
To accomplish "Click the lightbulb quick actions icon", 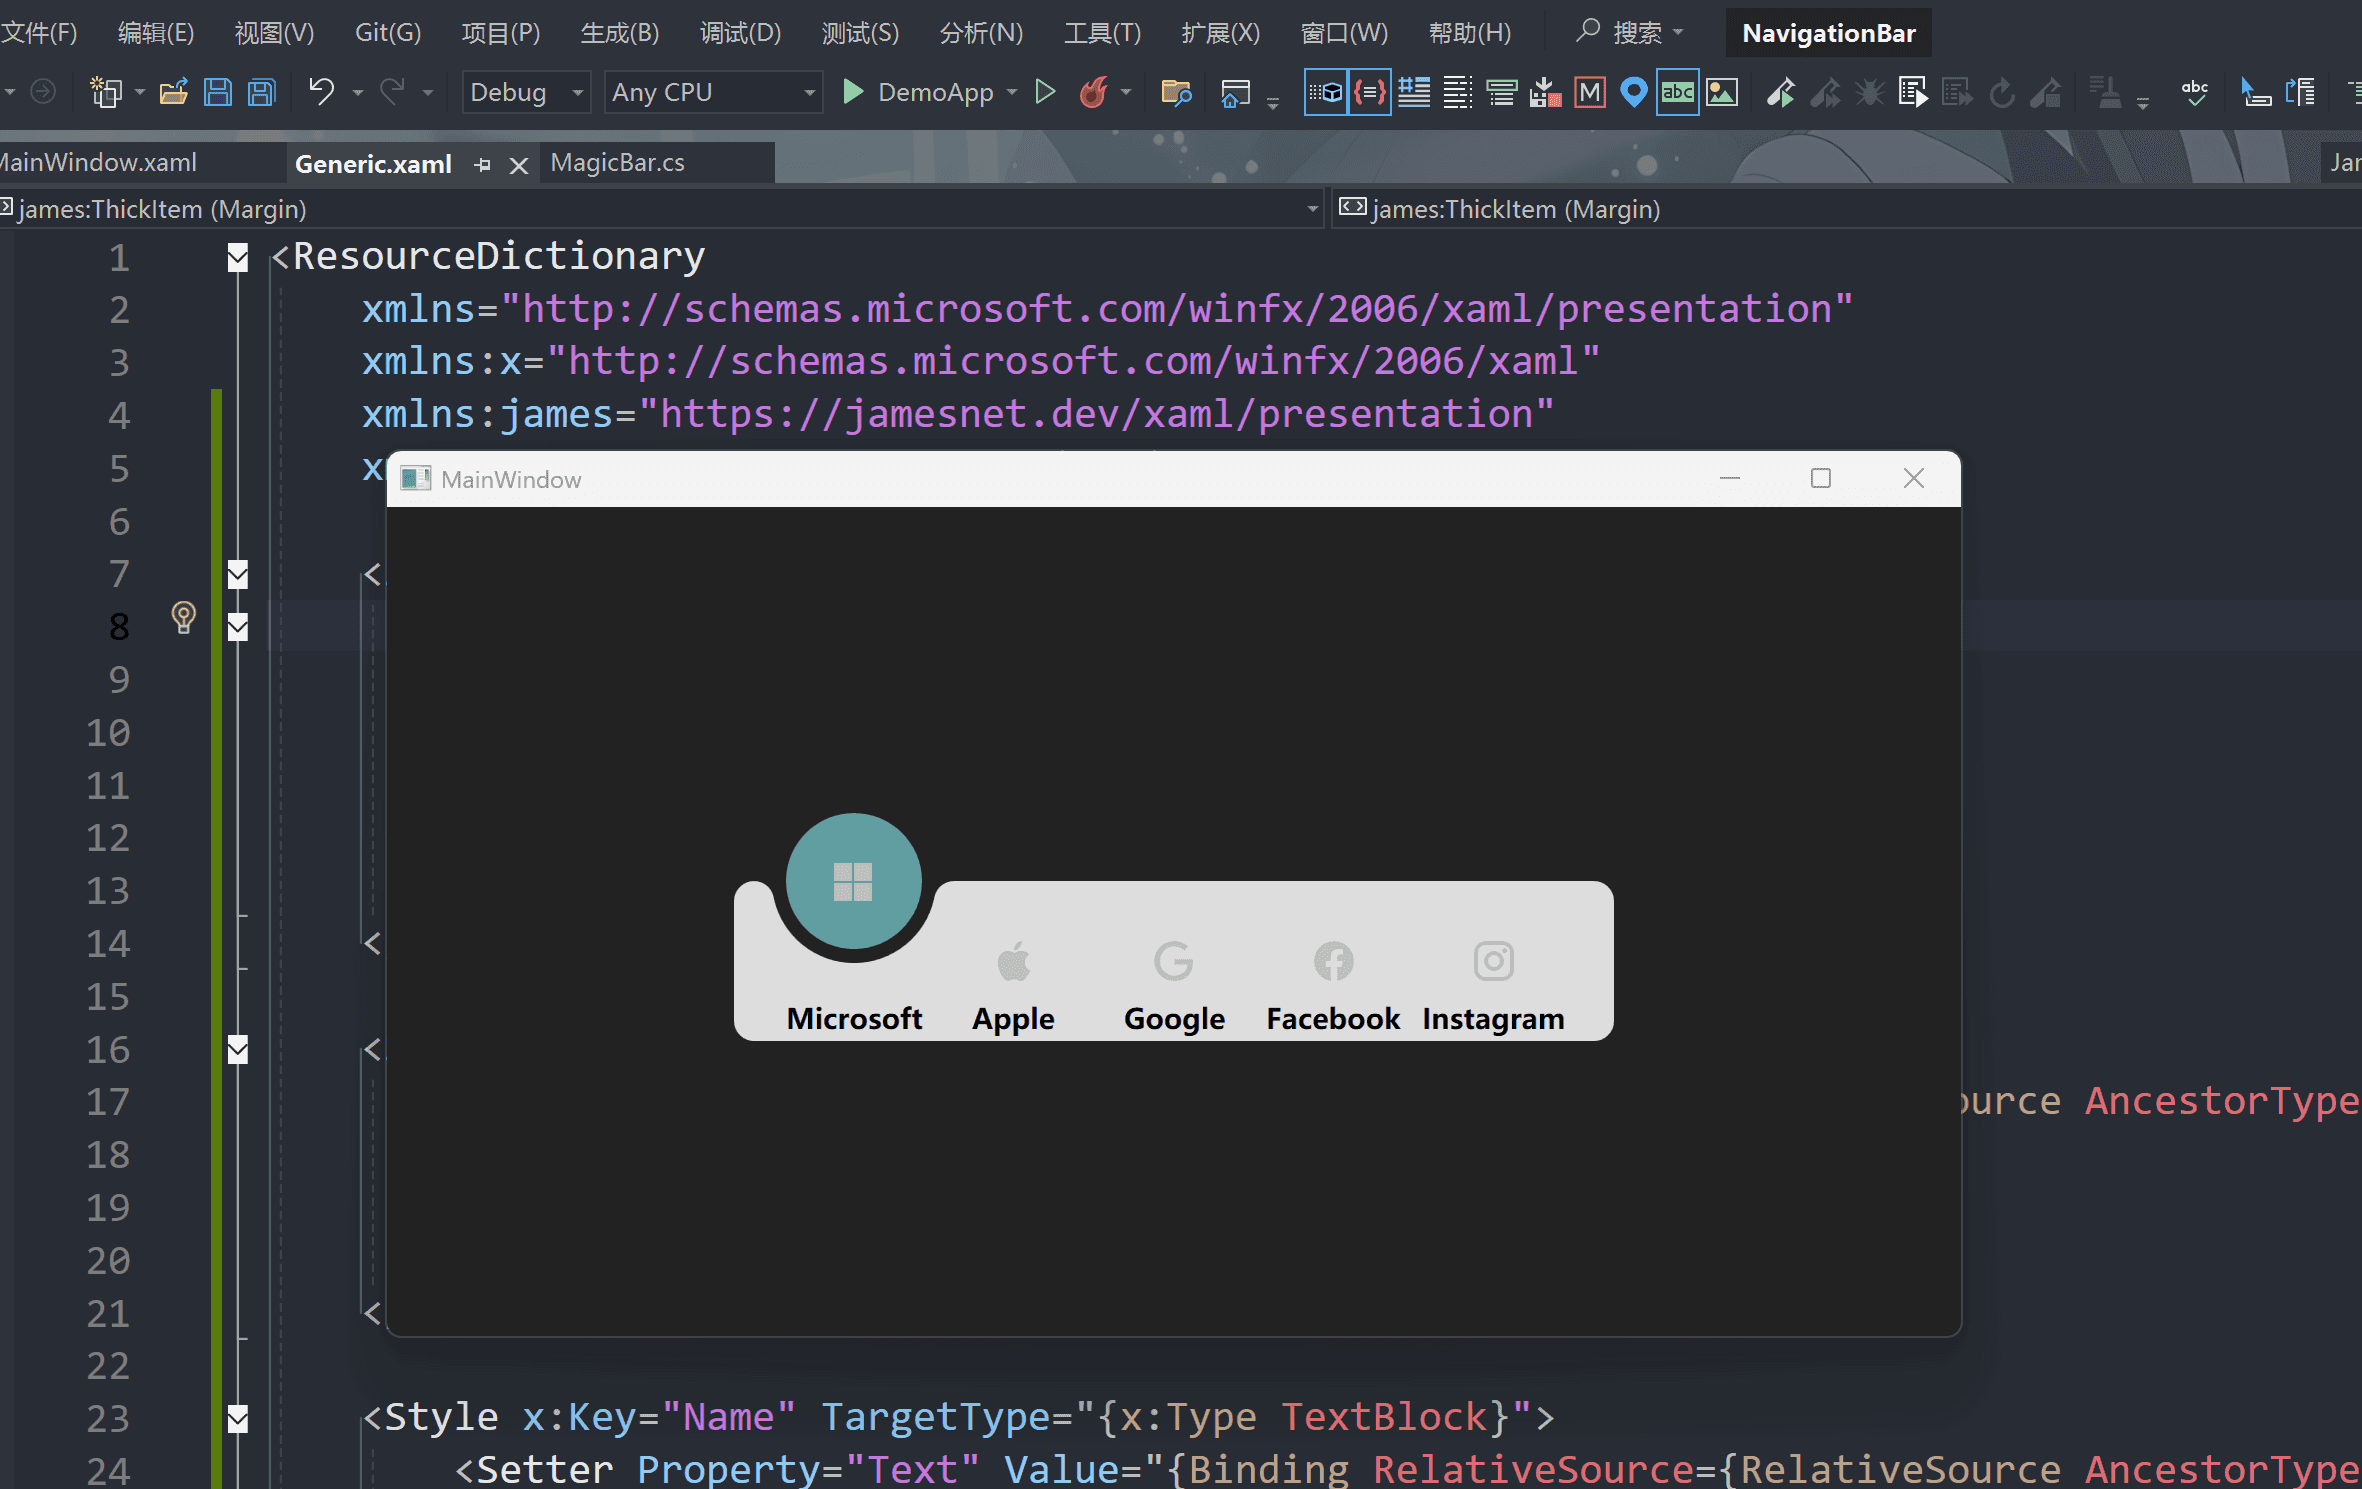I will coord(183,617).
